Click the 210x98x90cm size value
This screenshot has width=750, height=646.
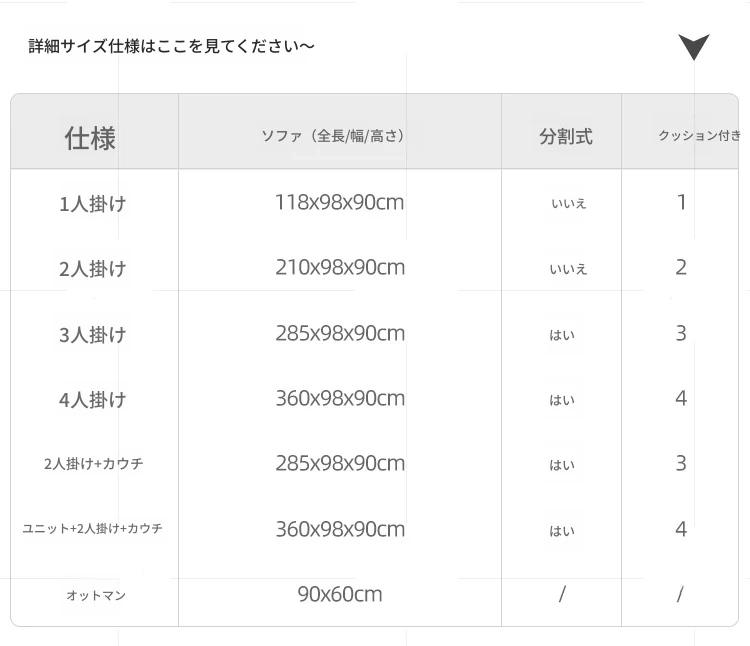(340, 267)
